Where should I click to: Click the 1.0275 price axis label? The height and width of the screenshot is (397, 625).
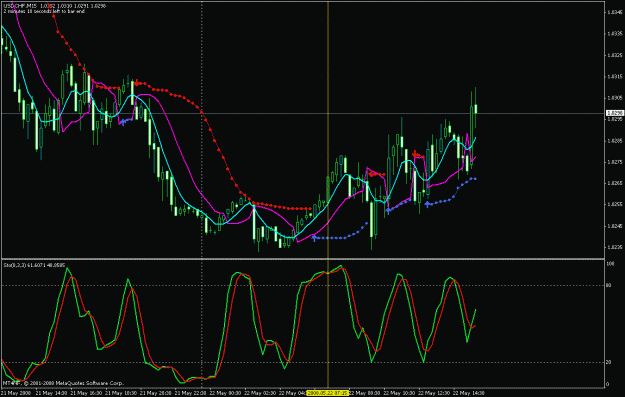(614, 162)
